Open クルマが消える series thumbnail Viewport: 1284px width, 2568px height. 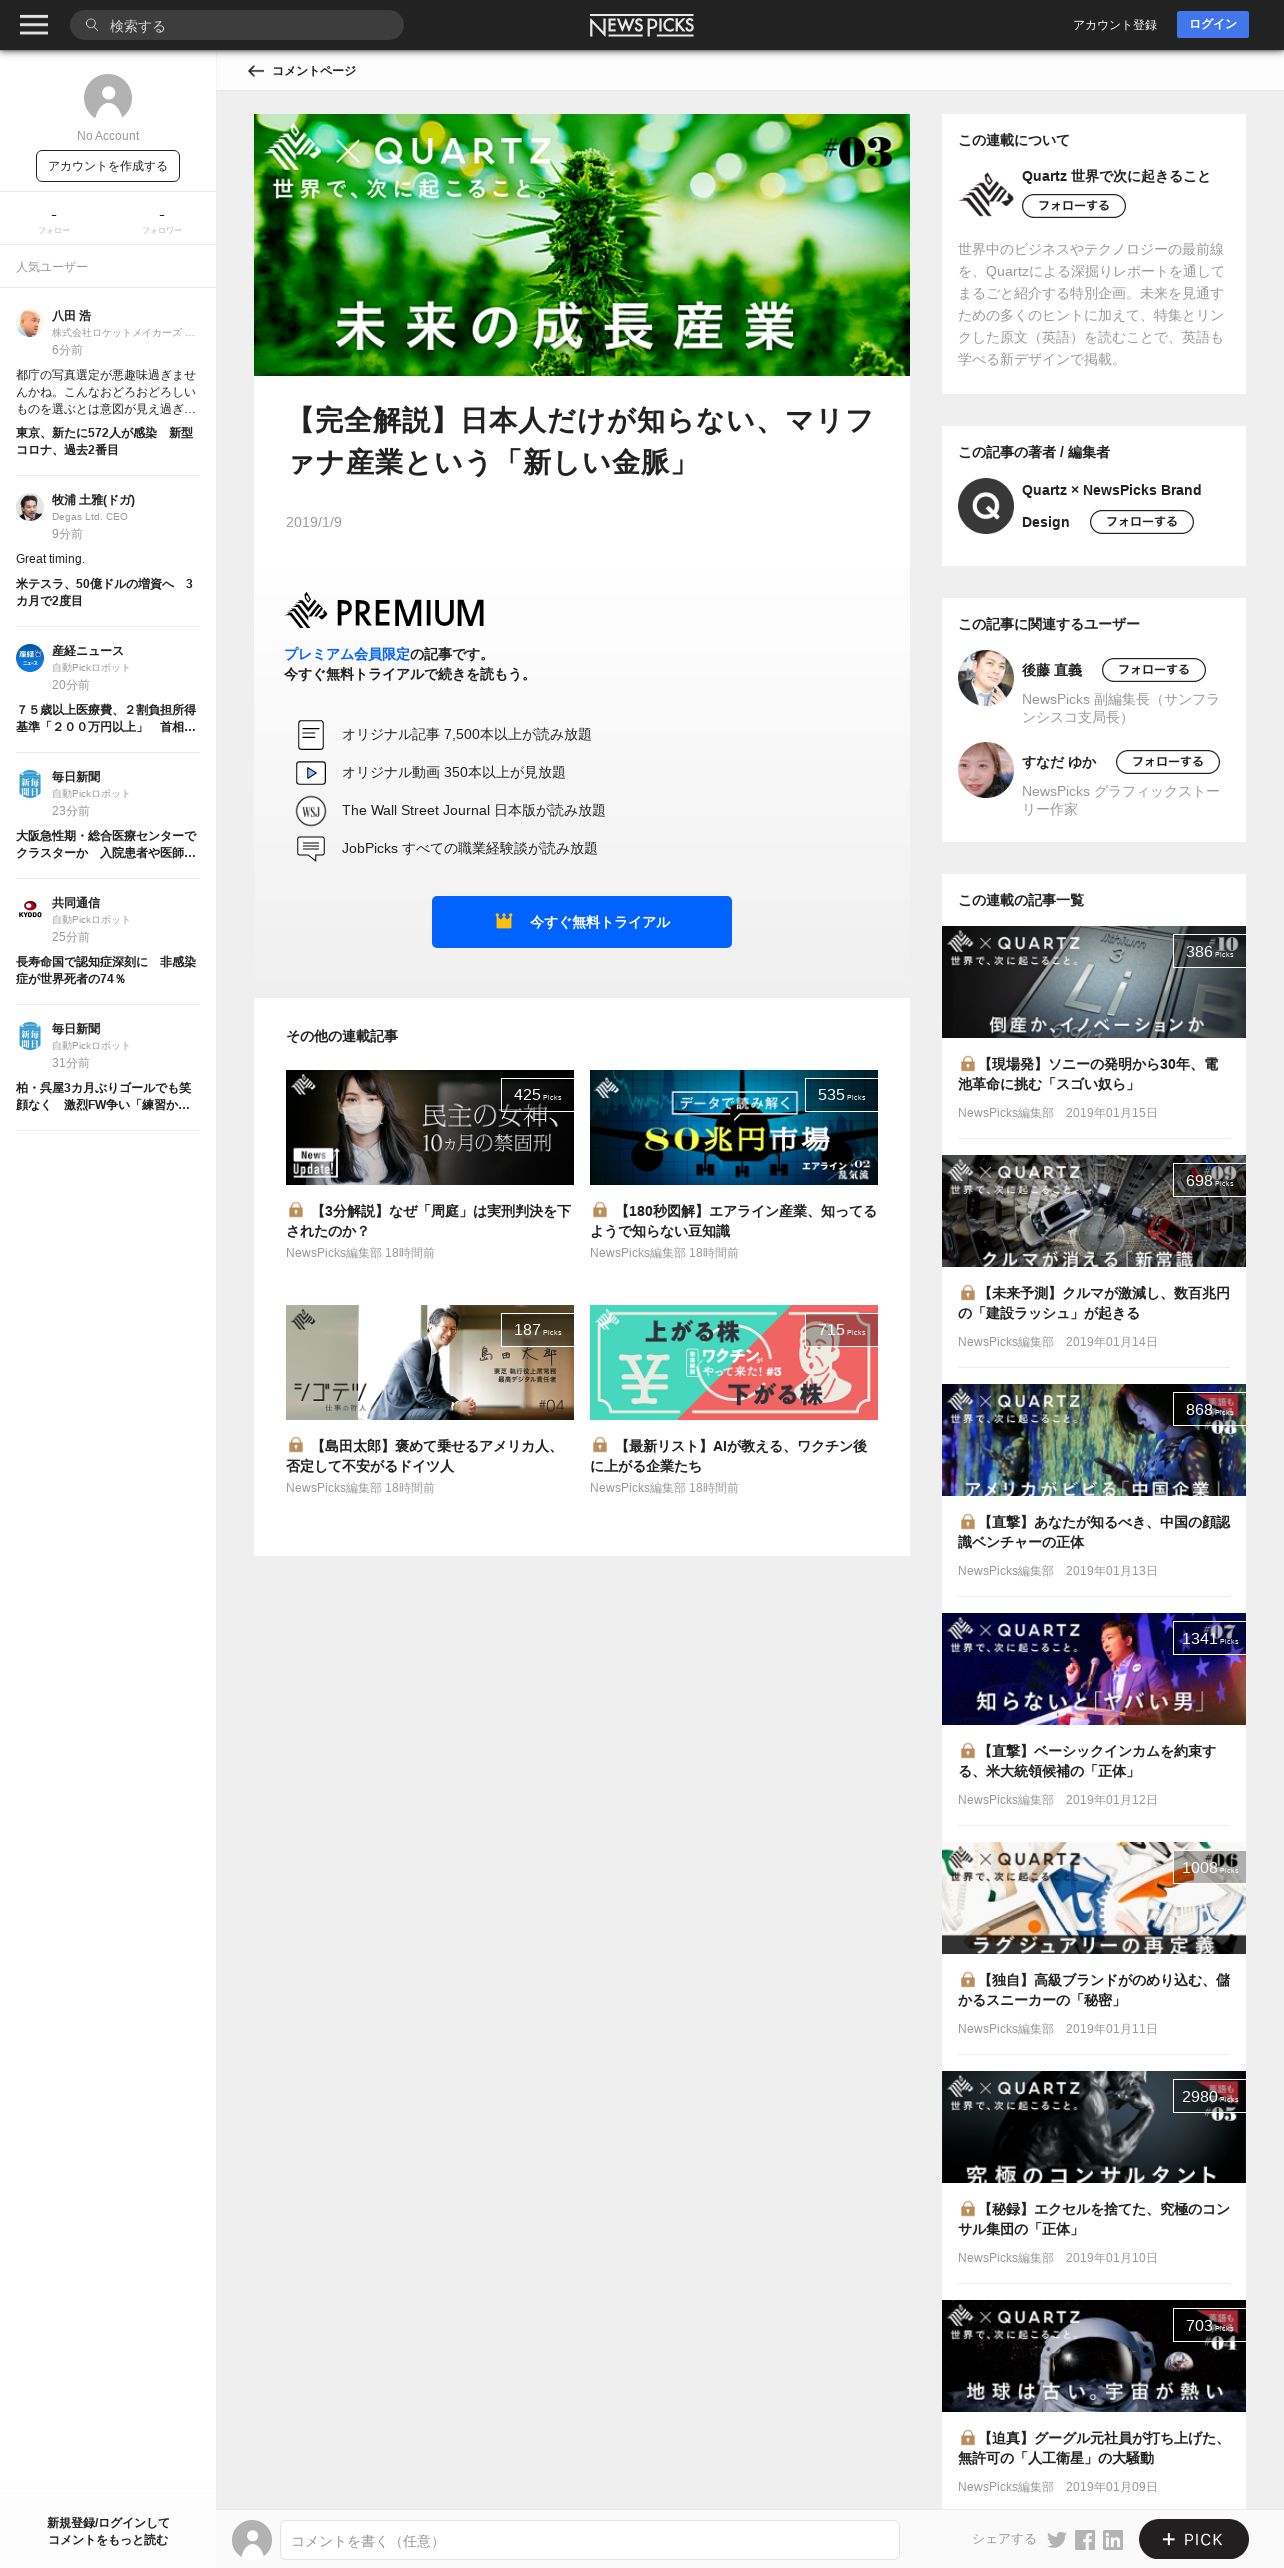(1094, 1211)
